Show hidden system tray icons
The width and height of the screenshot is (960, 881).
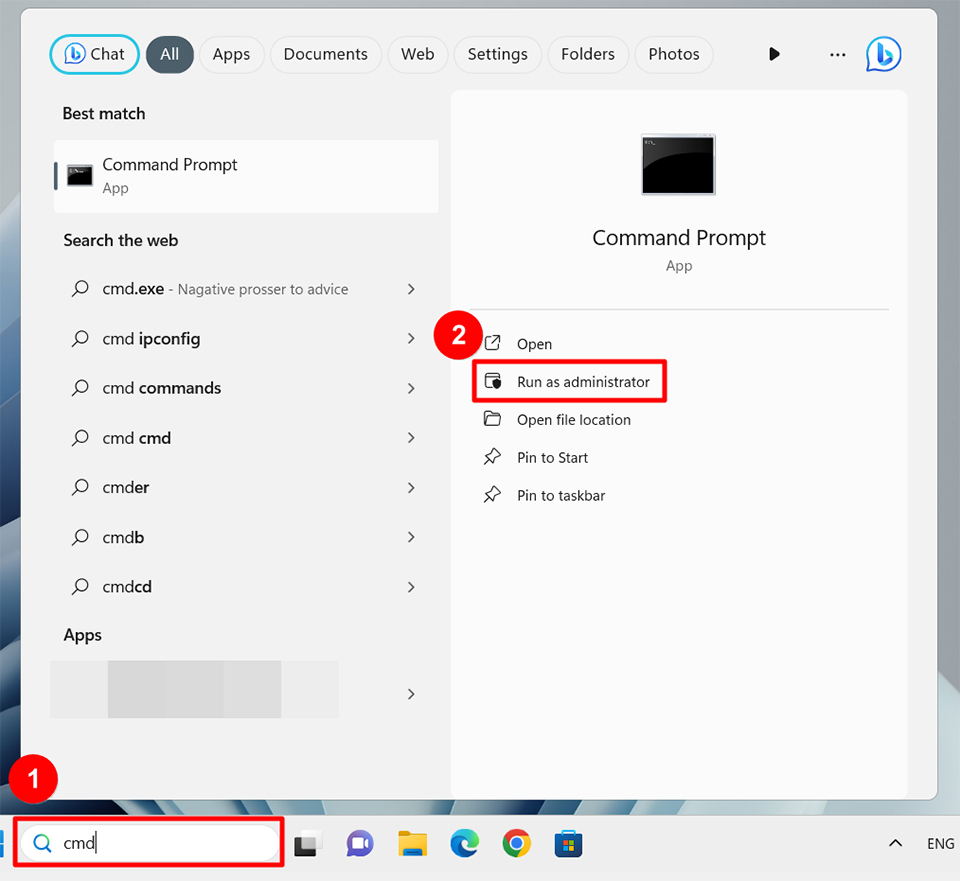pos(895,844)
